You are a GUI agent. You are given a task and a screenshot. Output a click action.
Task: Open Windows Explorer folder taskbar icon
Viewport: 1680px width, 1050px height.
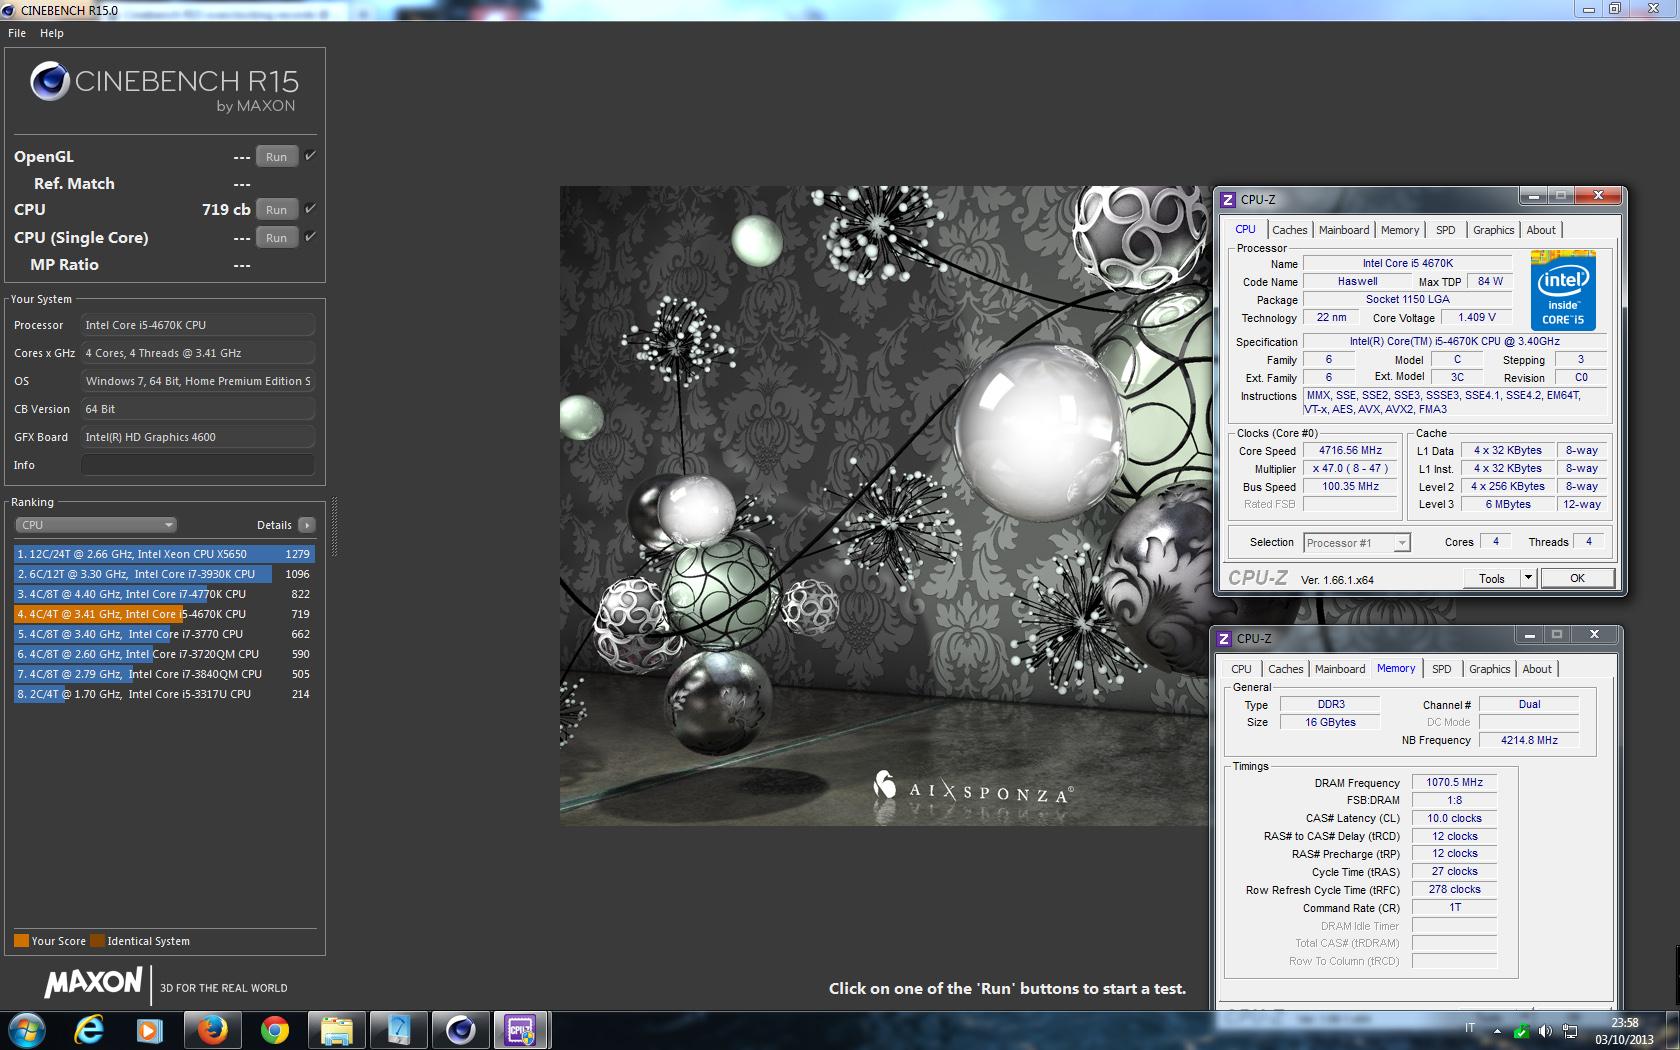[336, 1030]
